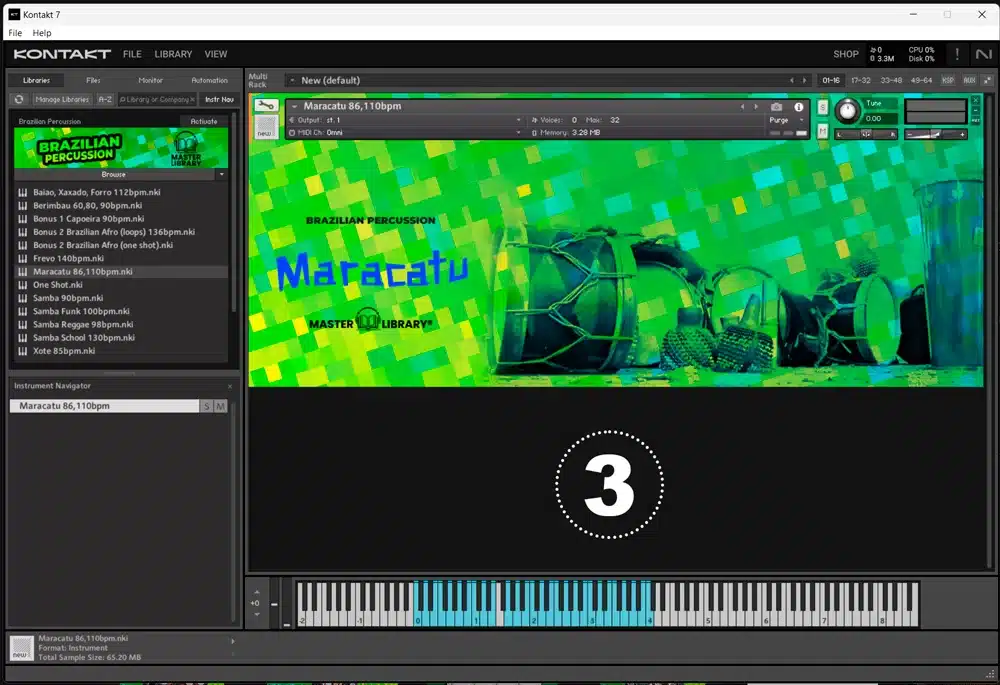Solo the instrument with the S button
Image resolution: width=1000 pixels, height=685 pixels.
coord(823,108)
